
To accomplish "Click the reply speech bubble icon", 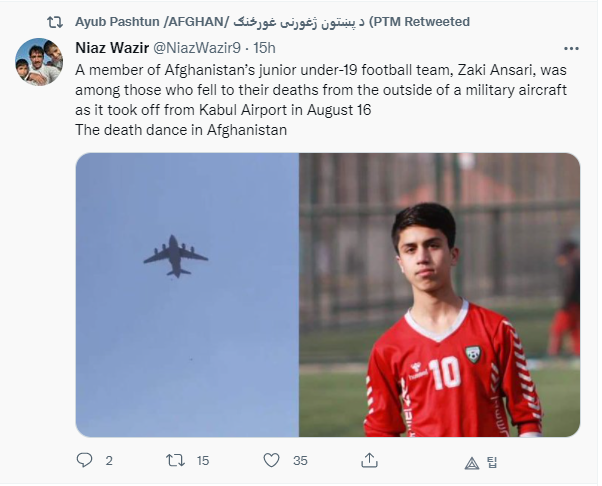I will [x=84, y=460].
